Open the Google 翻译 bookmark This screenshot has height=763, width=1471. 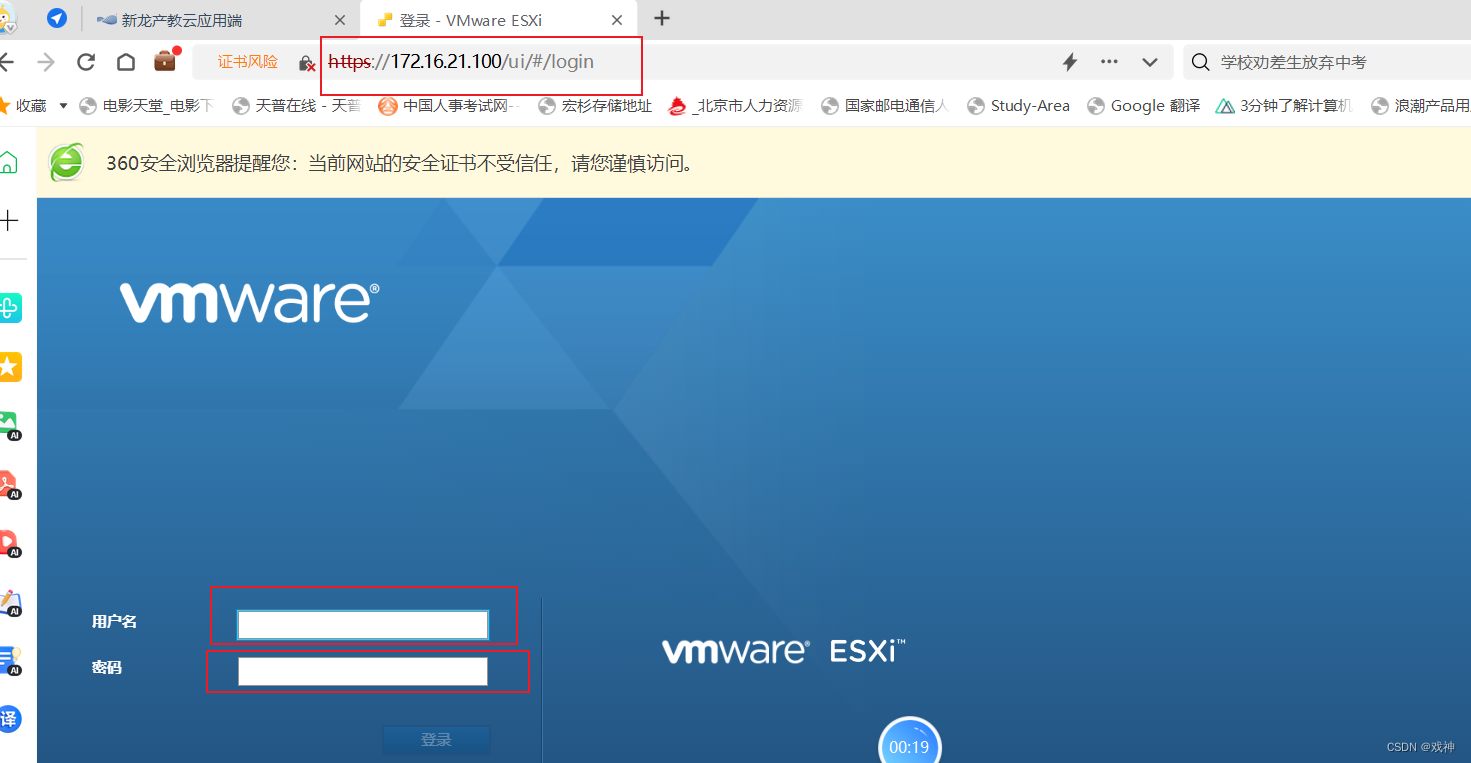click(1143, 106)
